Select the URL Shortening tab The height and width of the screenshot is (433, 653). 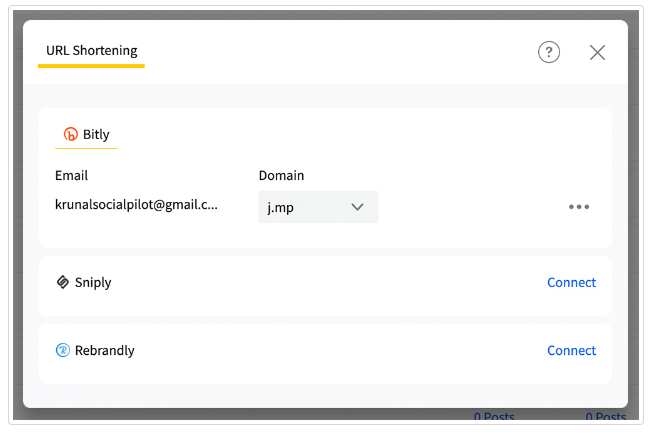point(91,52)
